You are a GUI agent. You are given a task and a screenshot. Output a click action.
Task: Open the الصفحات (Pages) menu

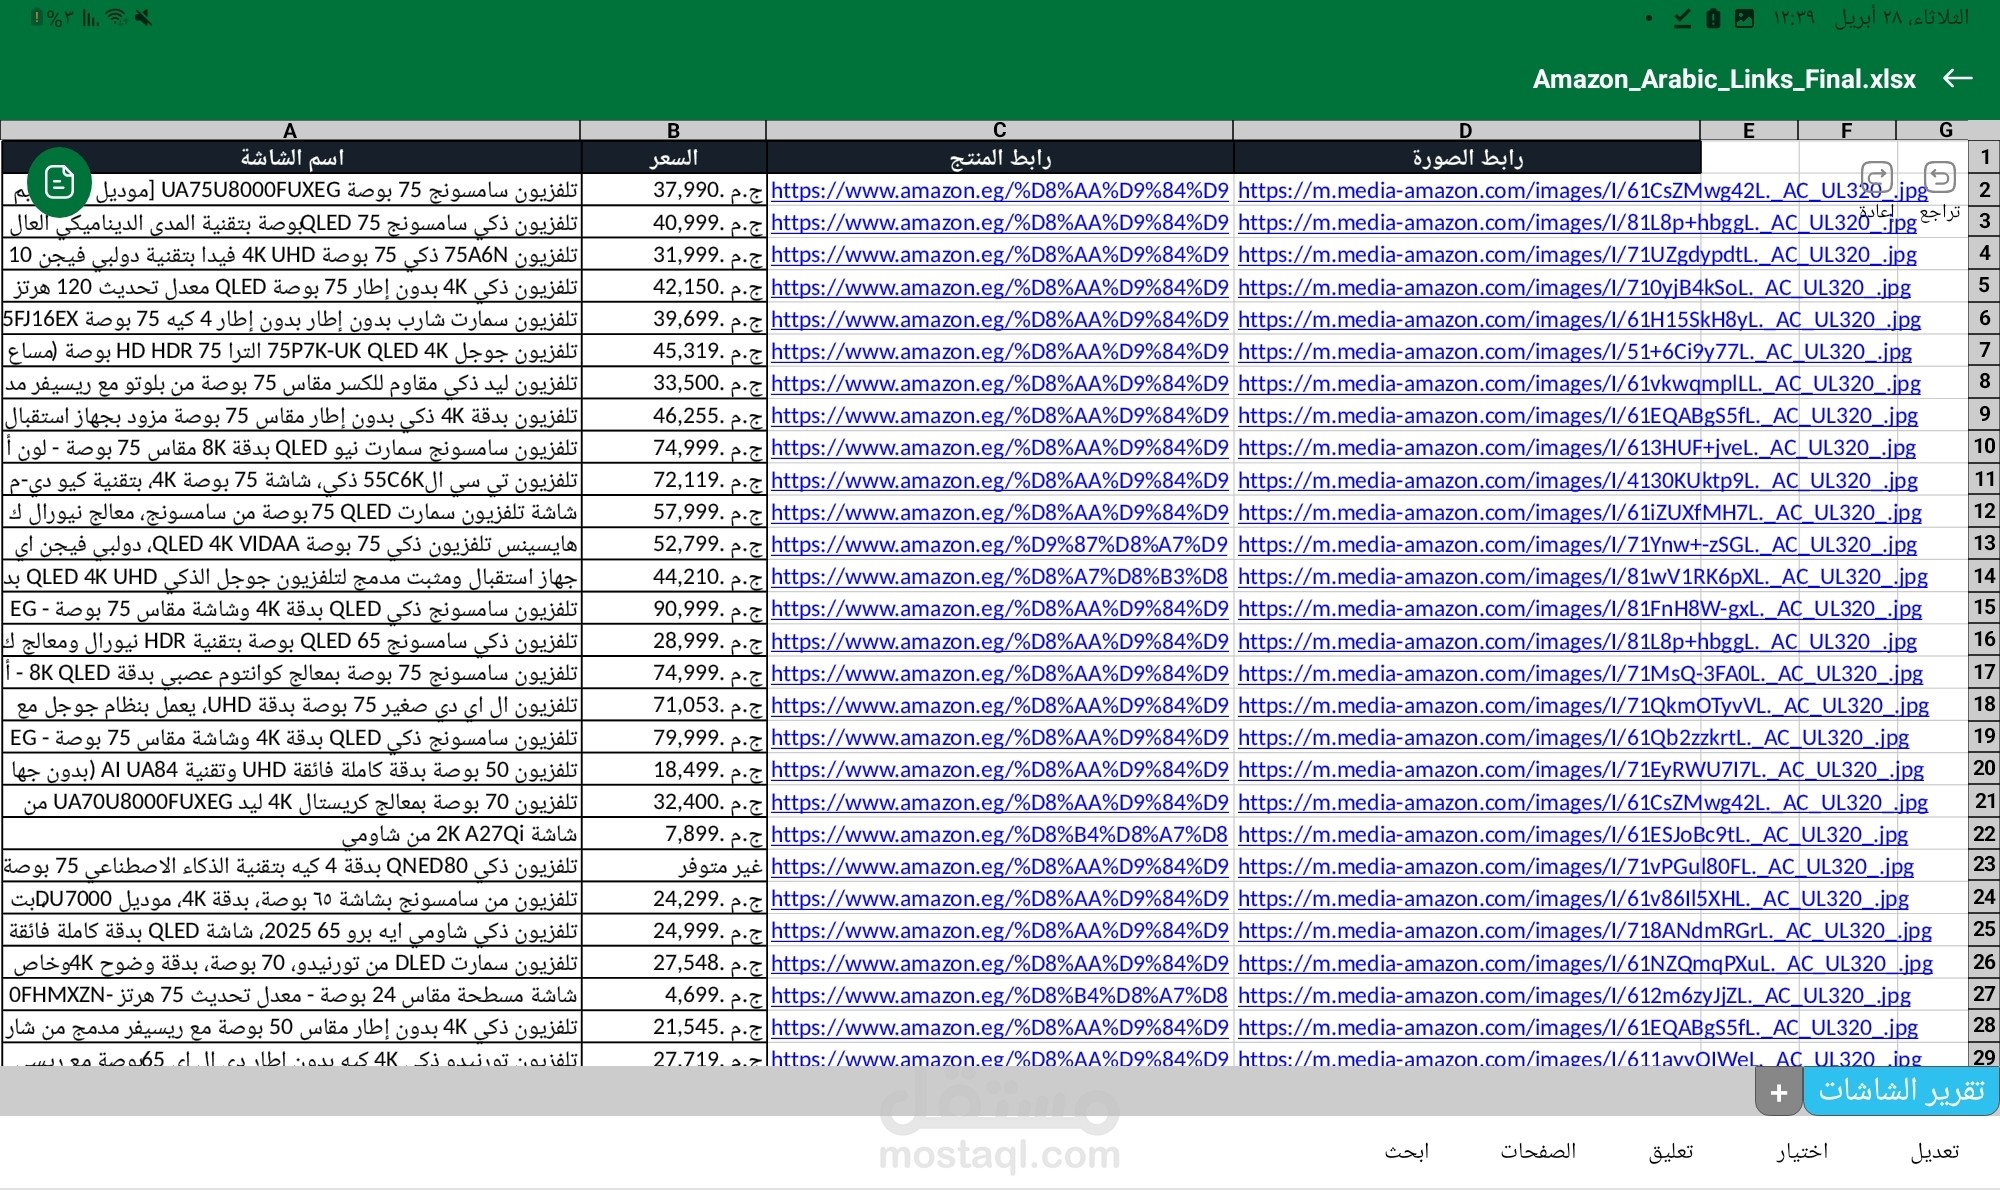[x=1538, y=1151]
